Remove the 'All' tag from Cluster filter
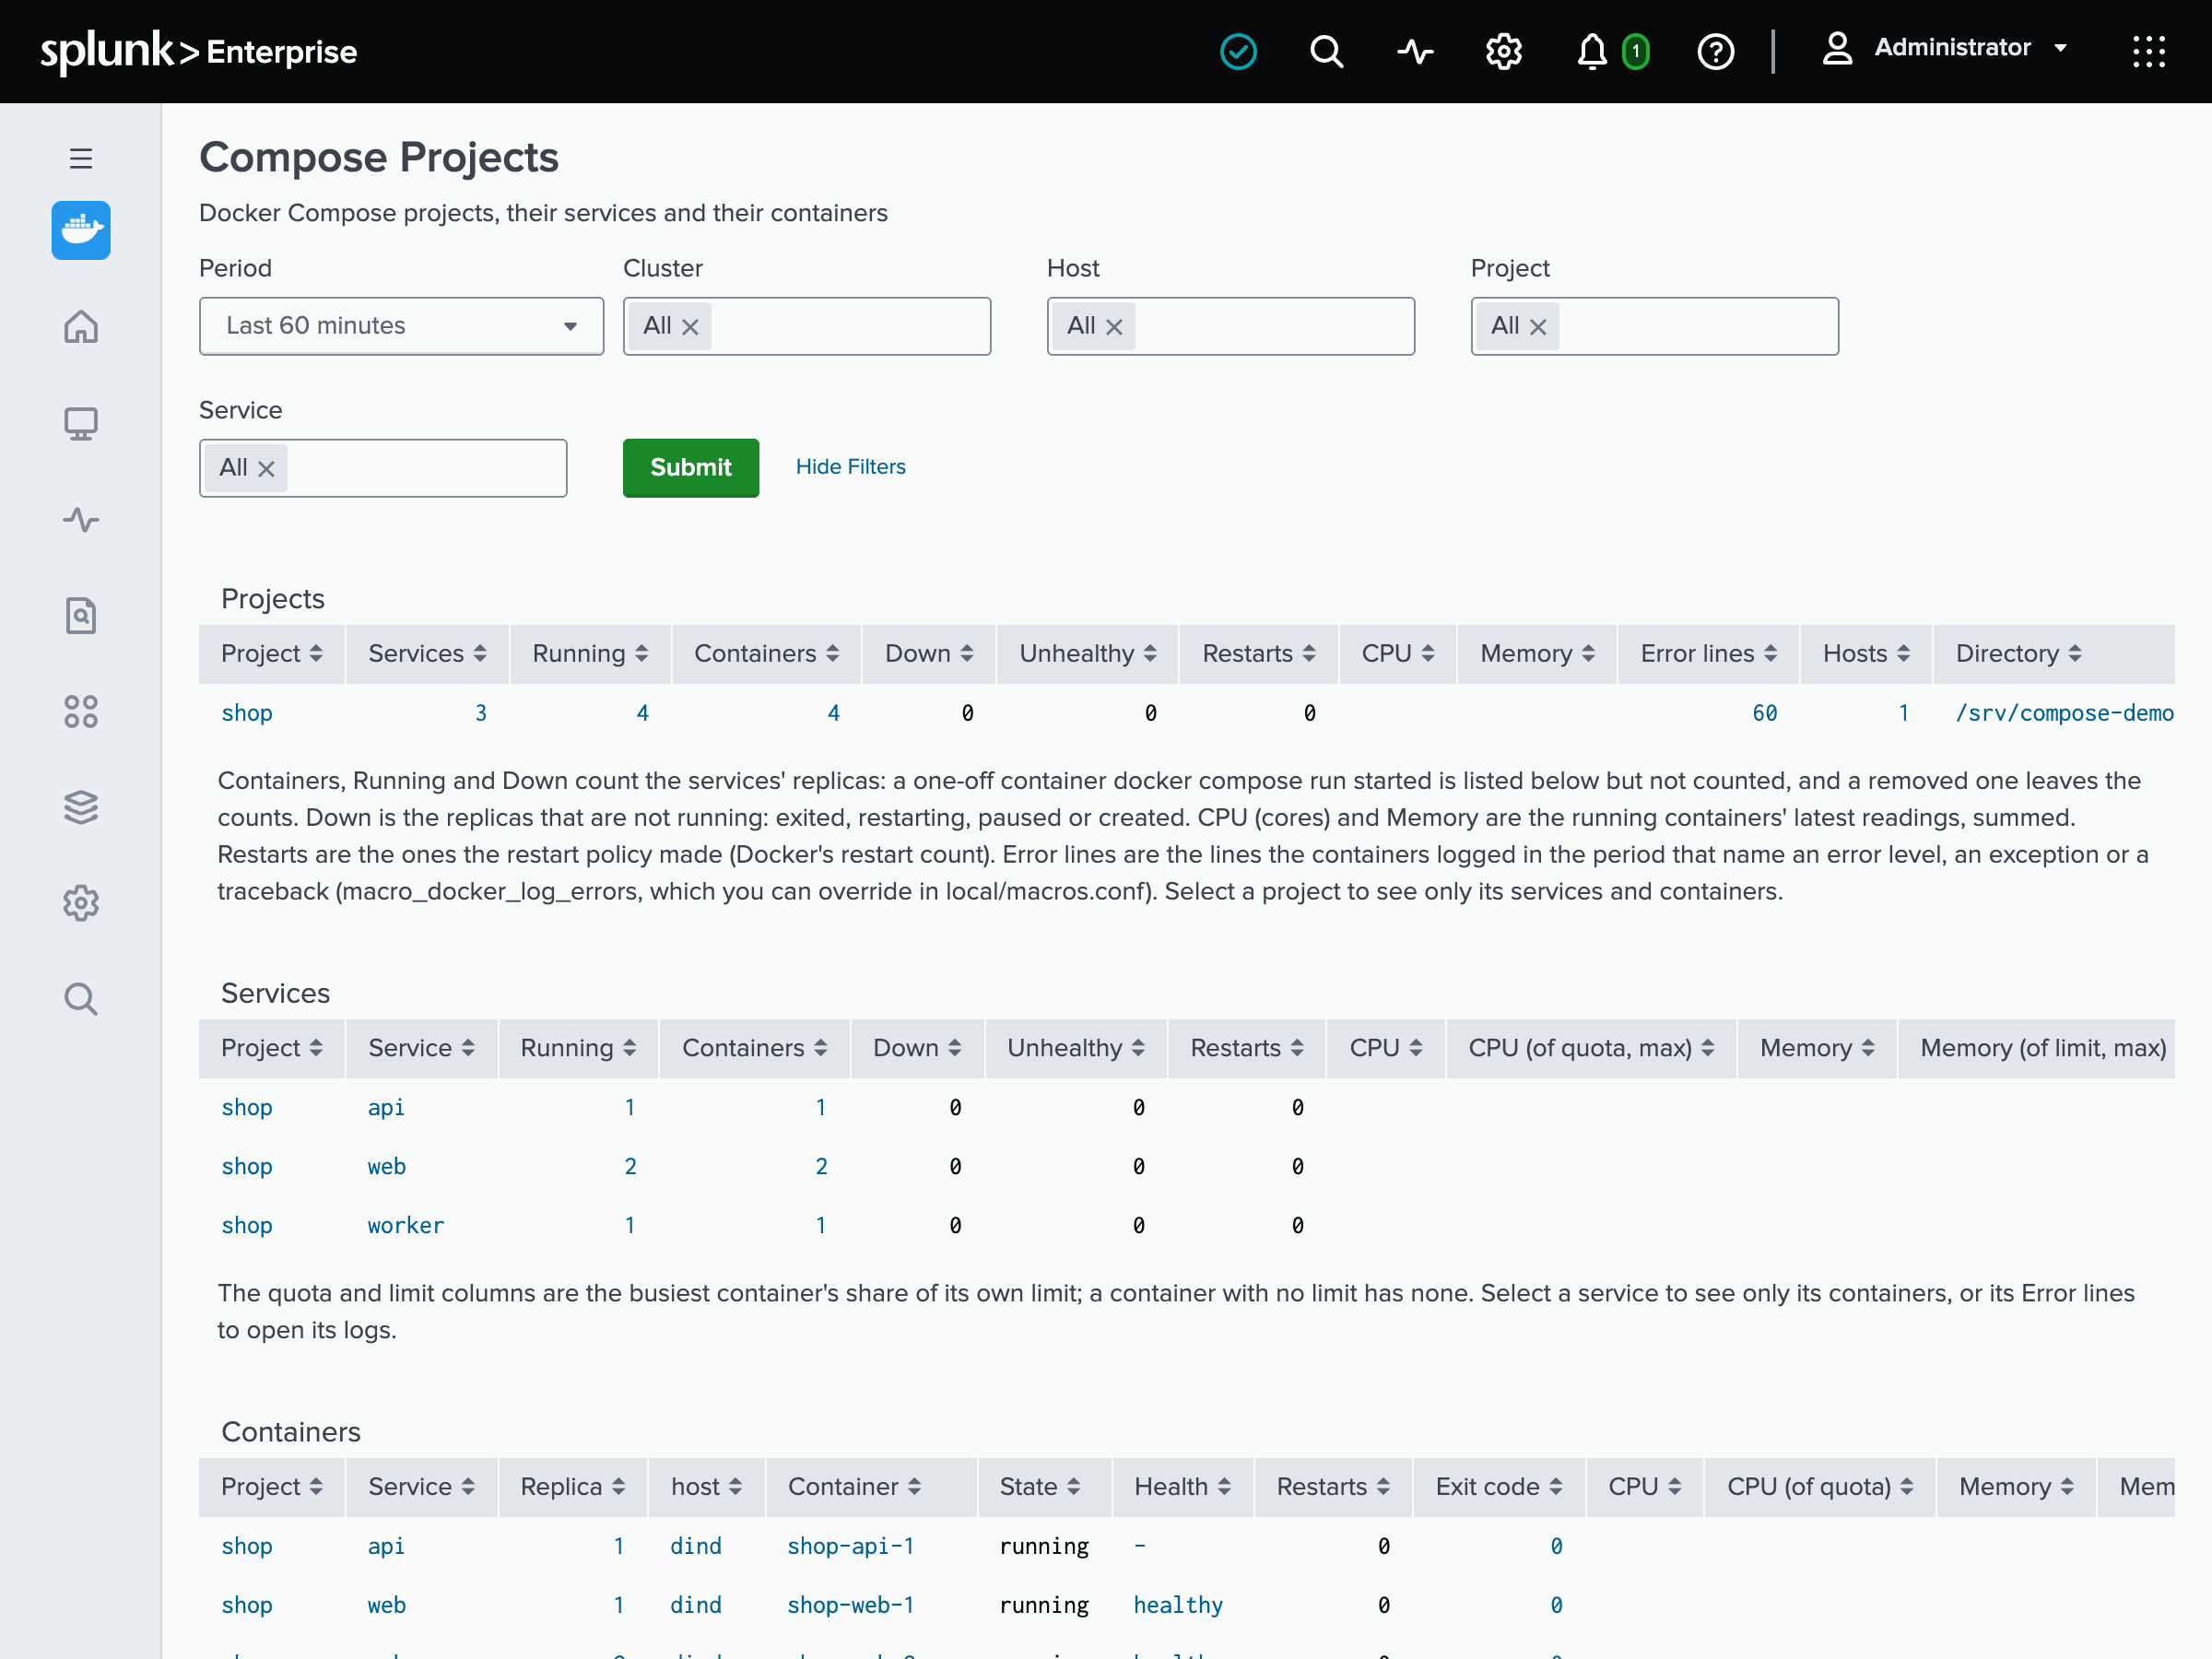2212x1659 pixels. [690, 327]
